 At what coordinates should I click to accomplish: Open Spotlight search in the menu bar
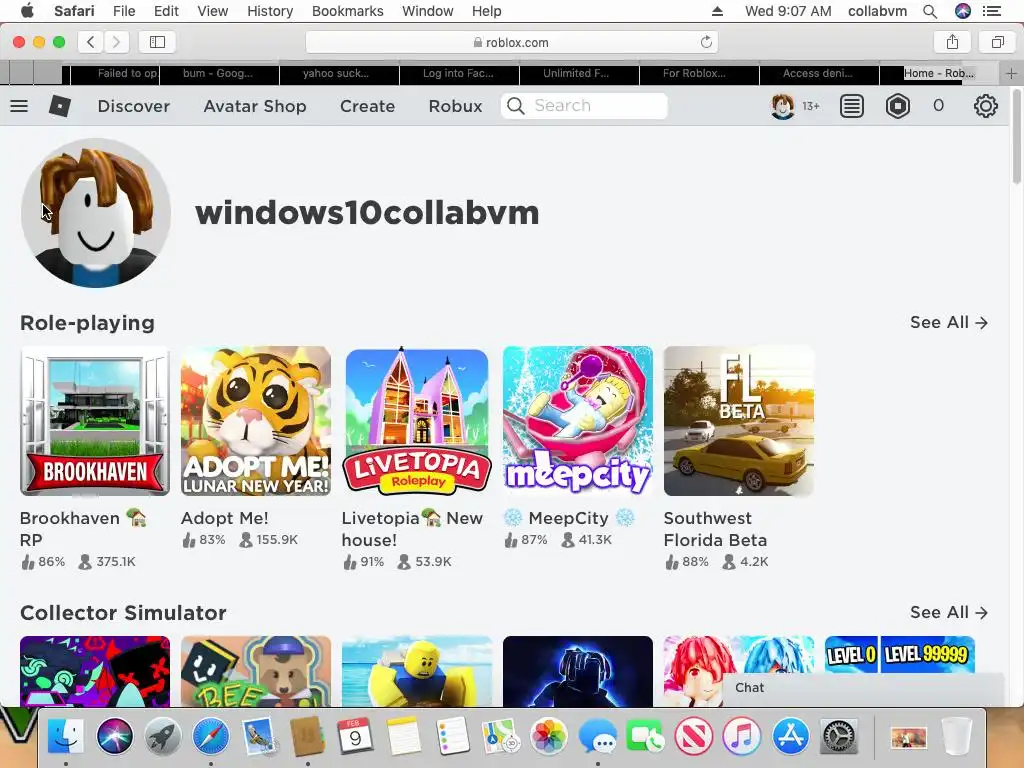[930, 11]
